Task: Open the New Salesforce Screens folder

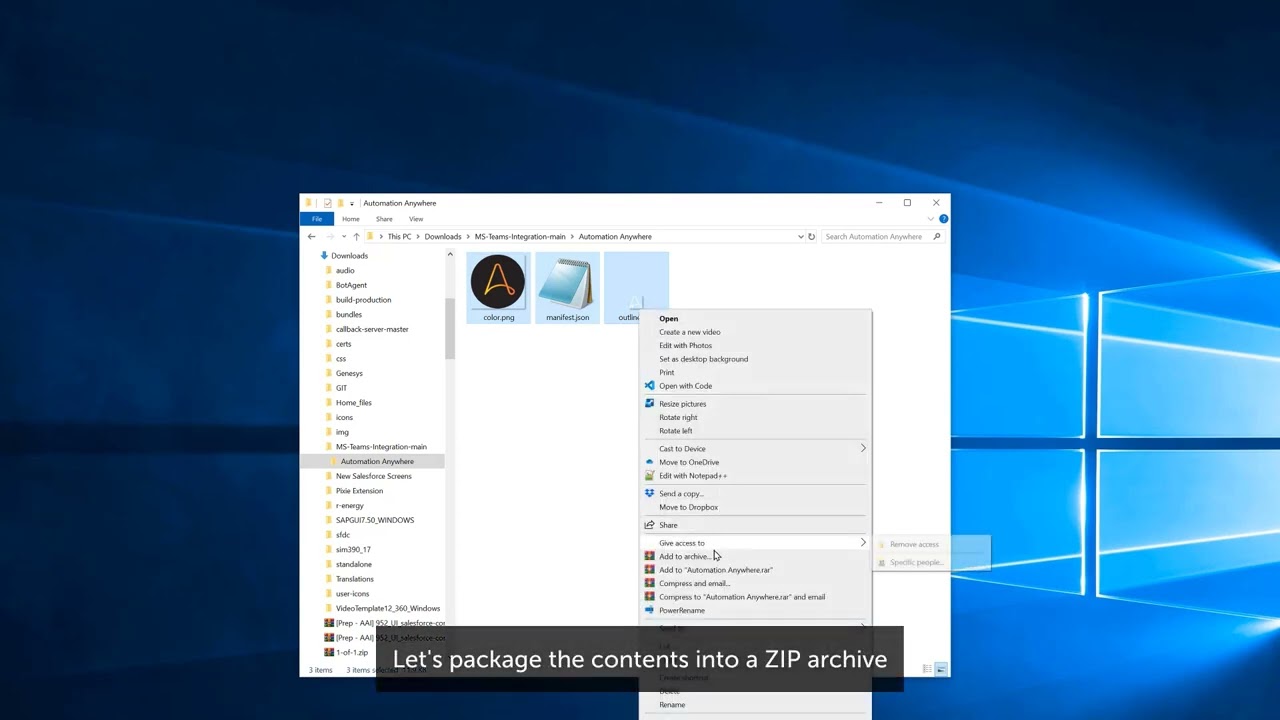Action: click(373, 476)
